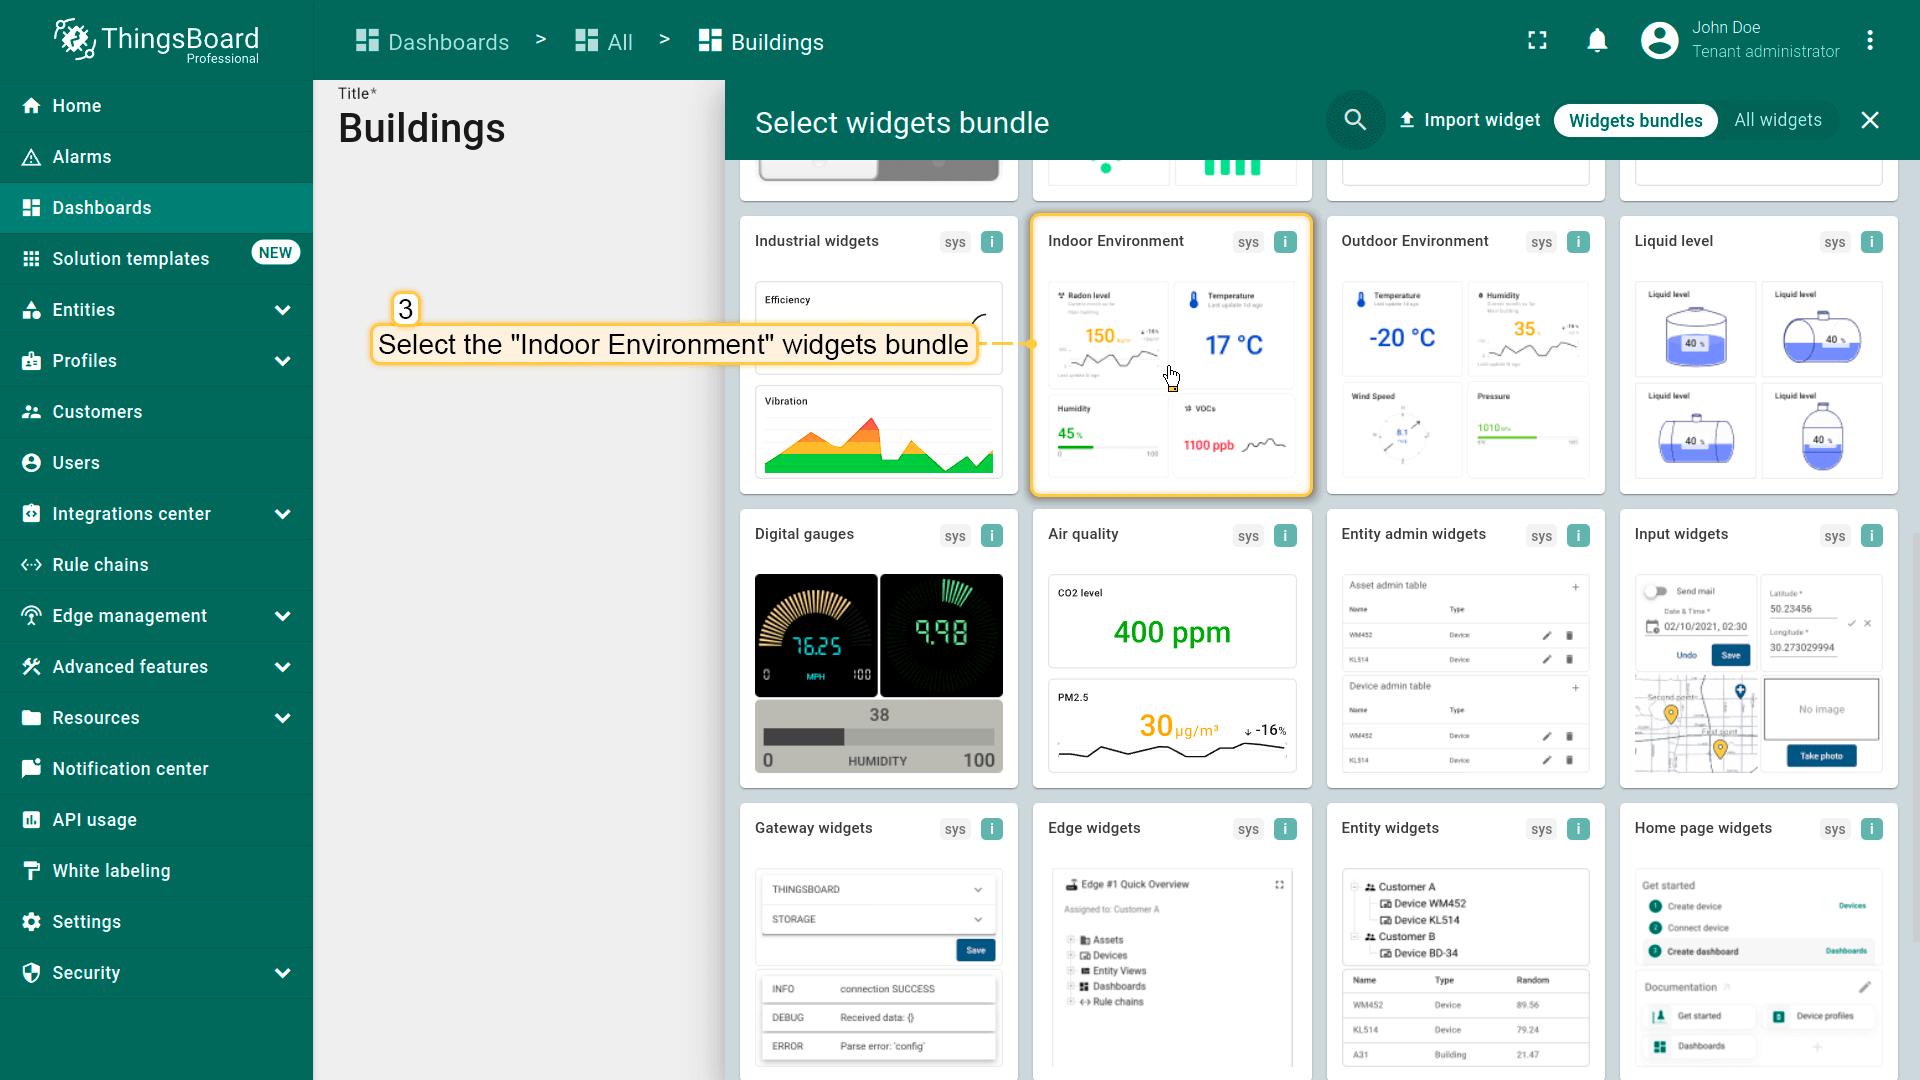Click the search icon in bundle header
Image resolution: width=1920 pixels, height=1080 pixels.
(1355, 120)
